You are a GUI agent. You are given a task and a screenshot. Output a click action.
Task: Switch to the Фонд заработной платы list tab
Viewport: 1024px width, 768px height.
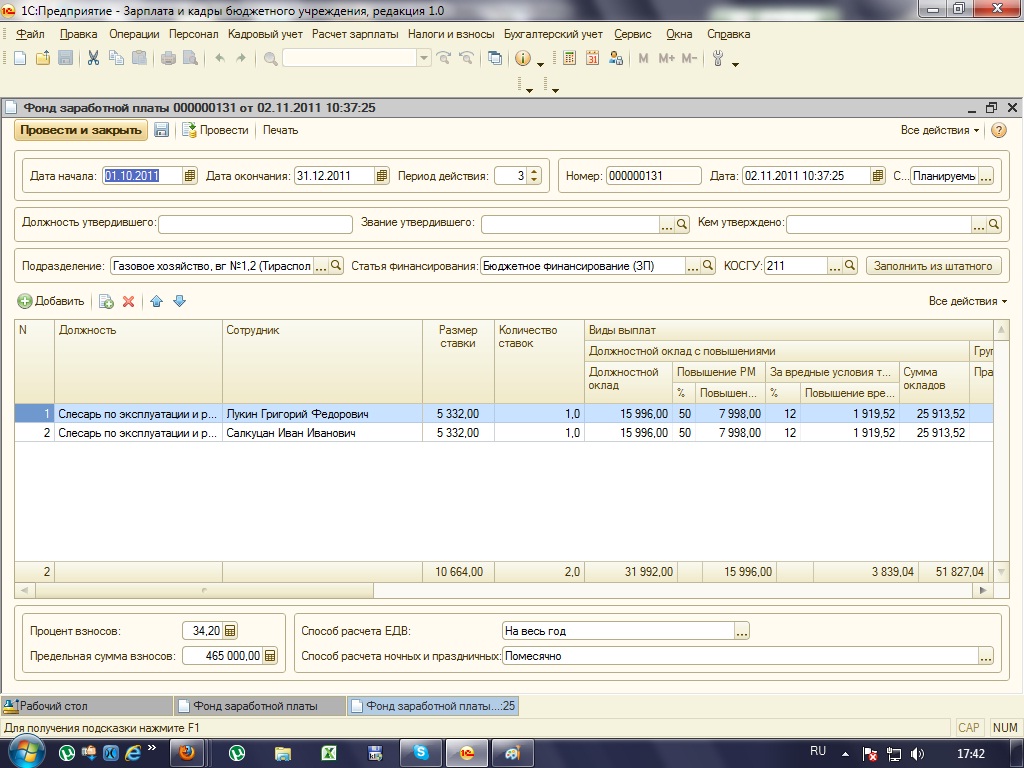point(260,706)
